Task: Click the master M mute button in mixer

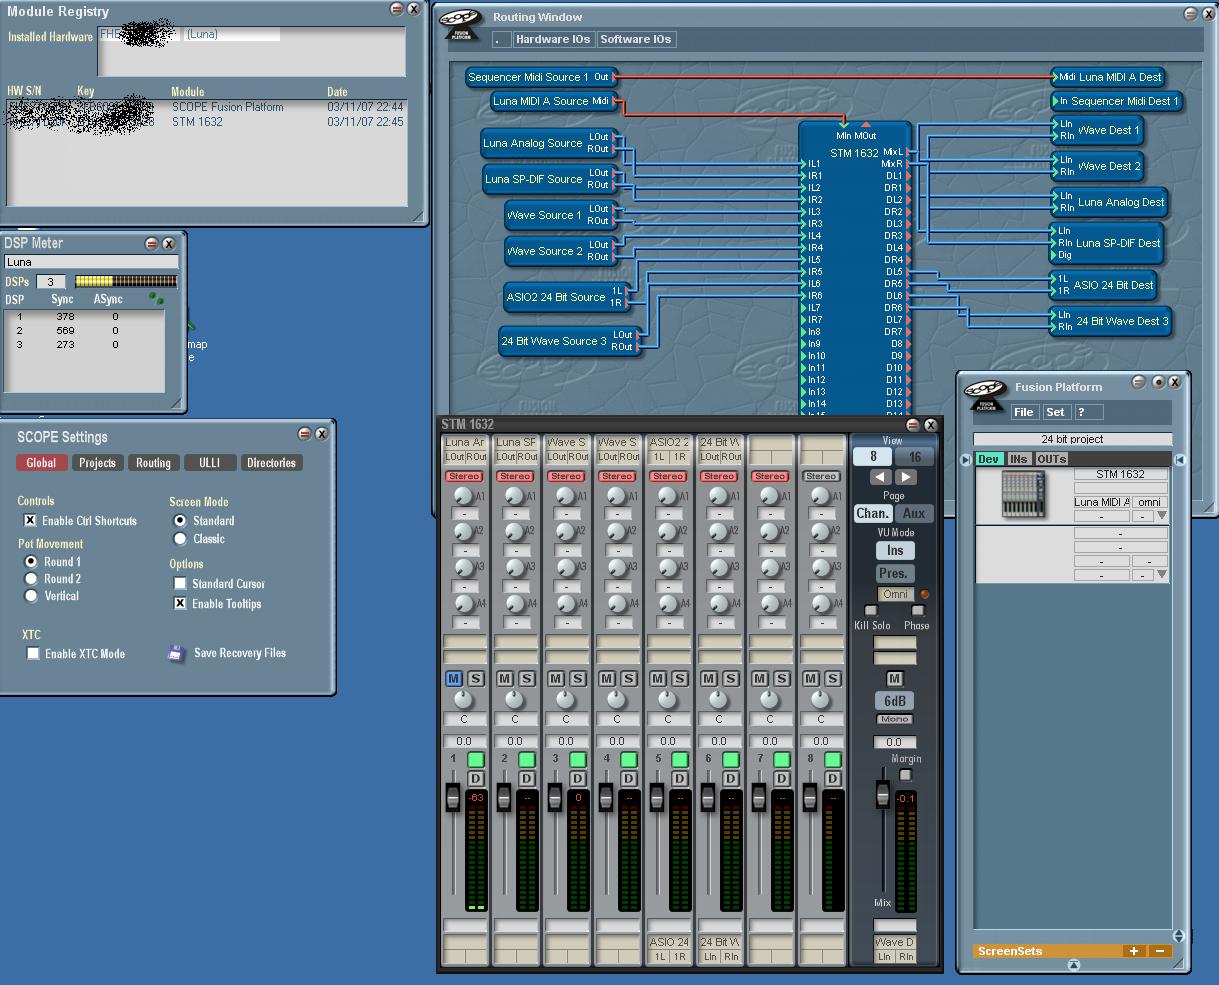Action: 895,679
